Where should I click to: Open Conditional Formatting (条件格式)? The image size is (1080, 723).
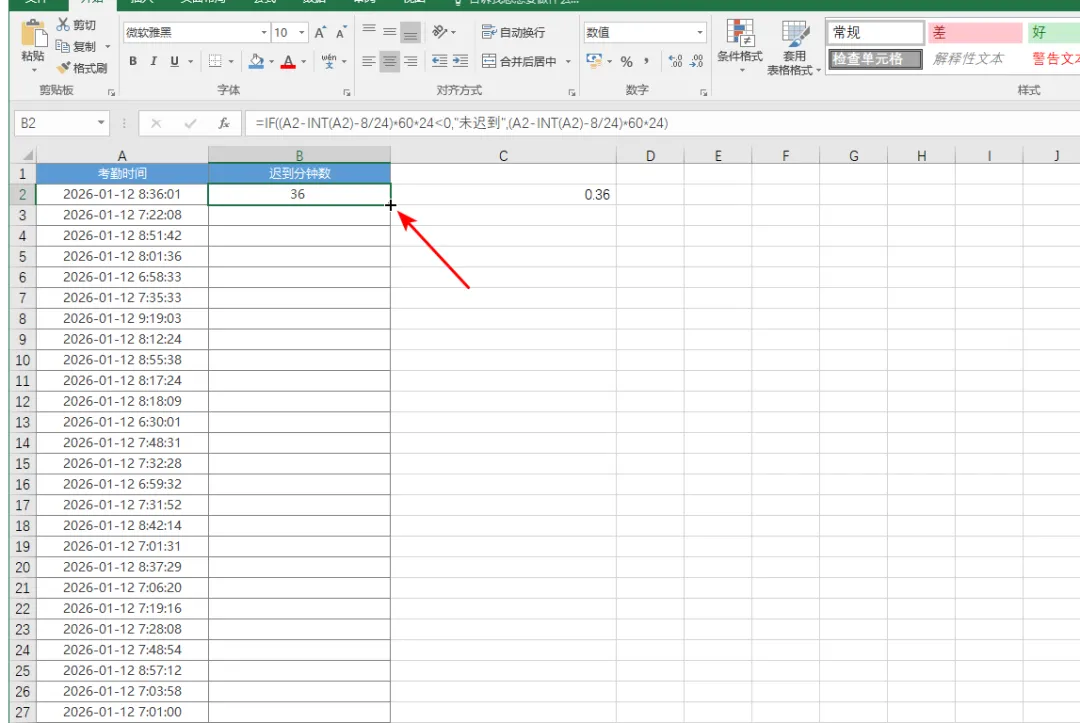pos(740,47)
